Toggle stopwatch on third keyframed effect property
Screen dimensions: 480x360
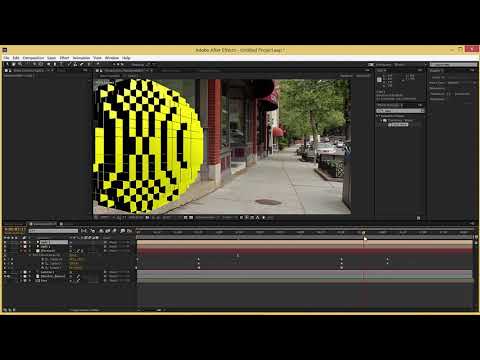coord(42,268)
